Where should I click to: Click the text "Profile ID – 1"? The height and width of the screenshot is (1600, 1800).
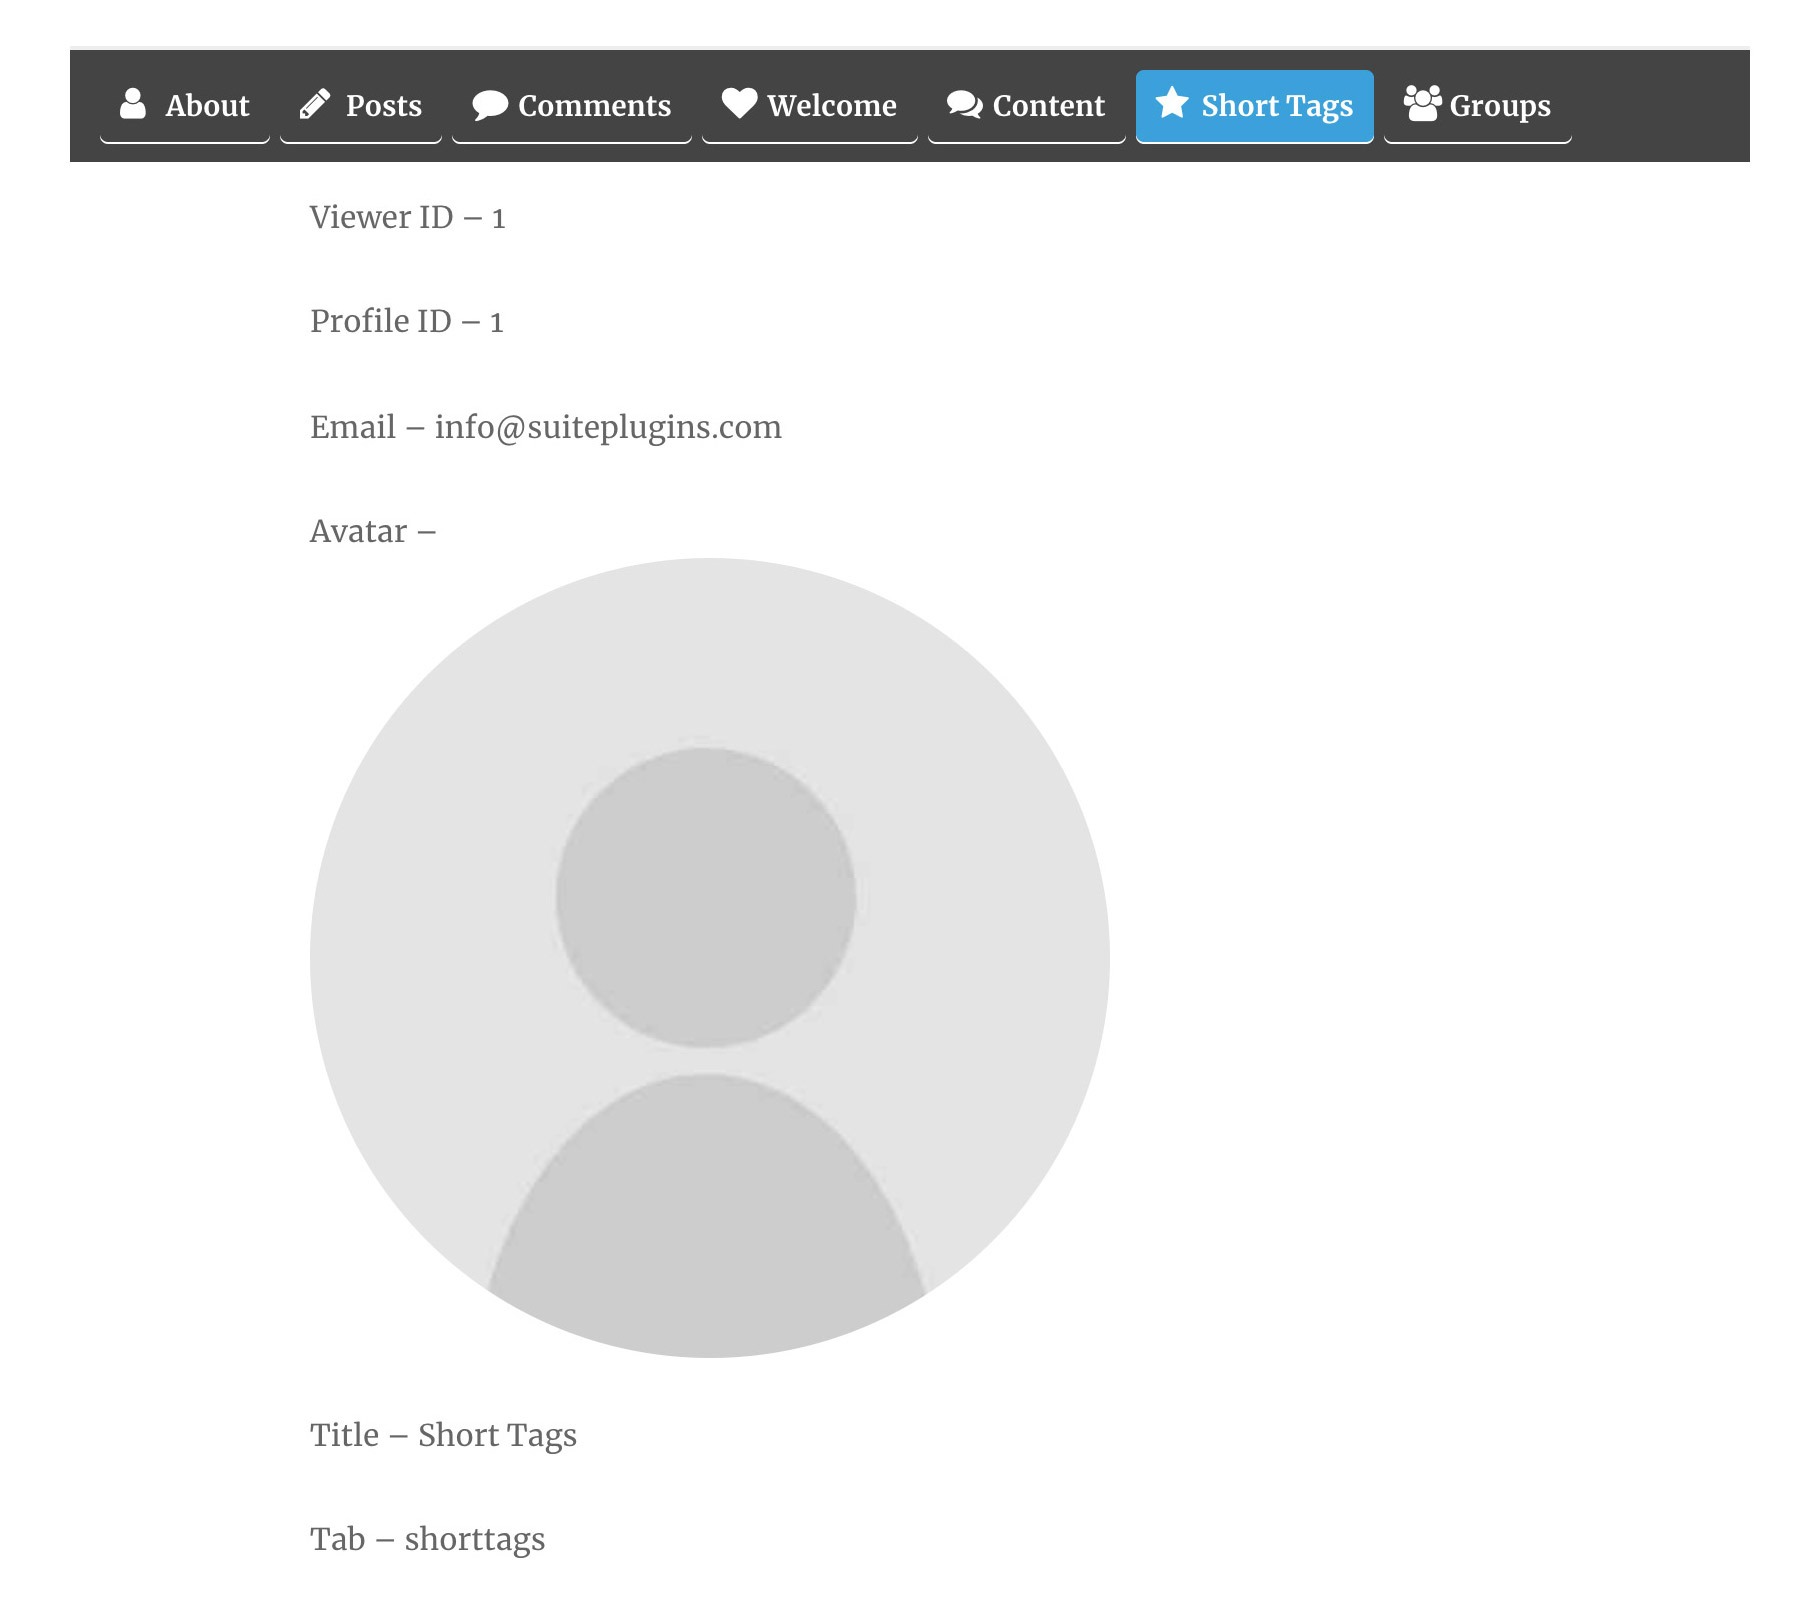407,321
